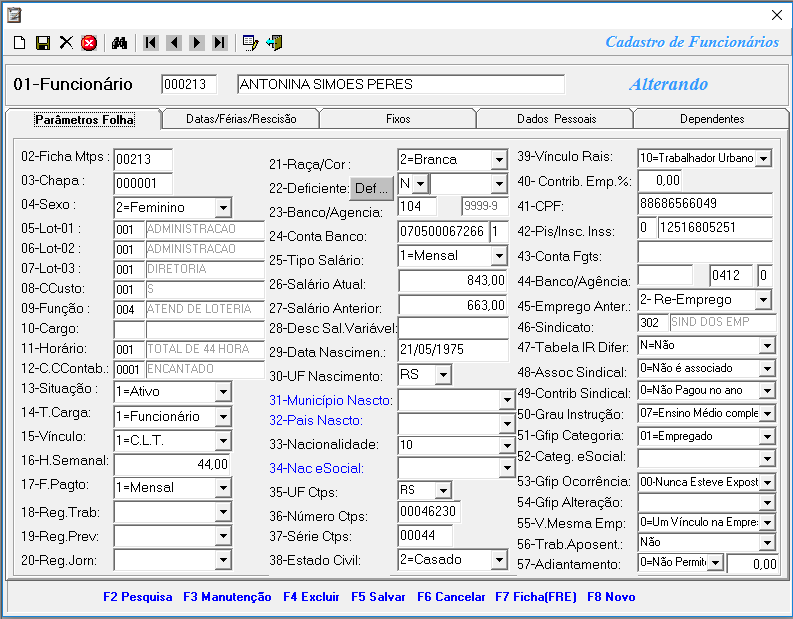Screen dimensions: 793x619
Task: Click the F5 Salvar link
Action: click(x=378, y=597)
